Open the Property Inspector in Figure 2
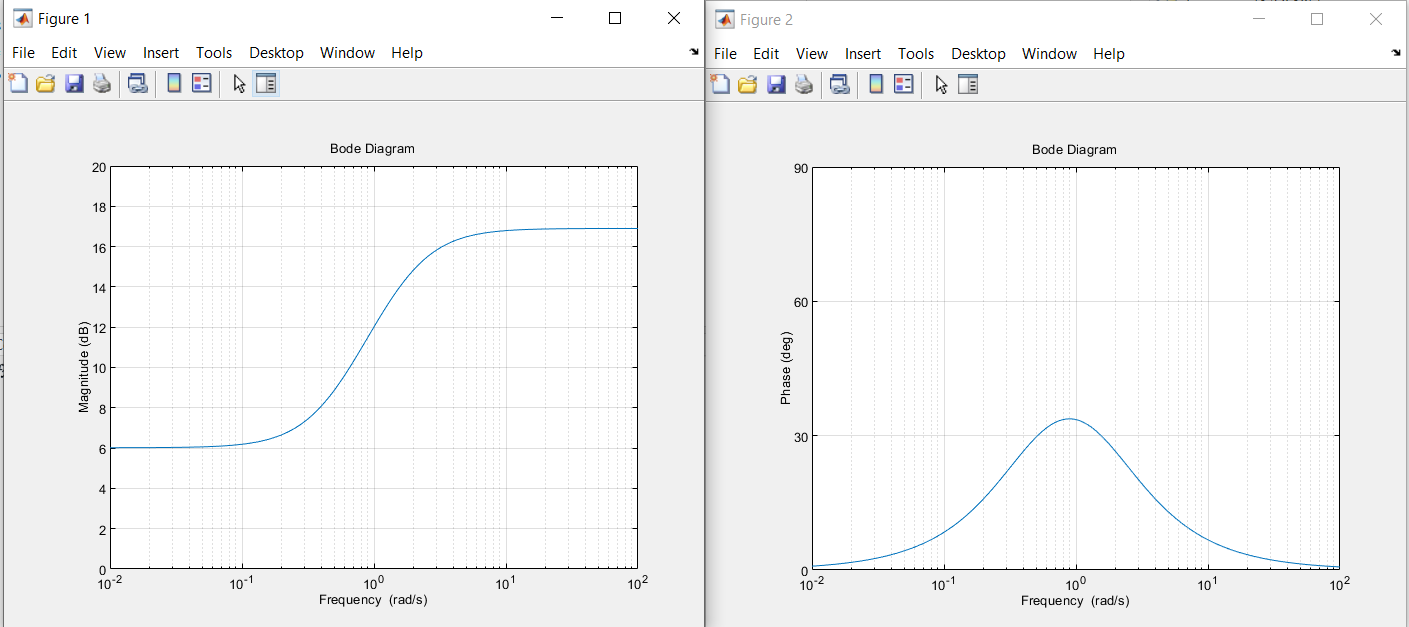The image size is (1409, 627). [967, 84]
